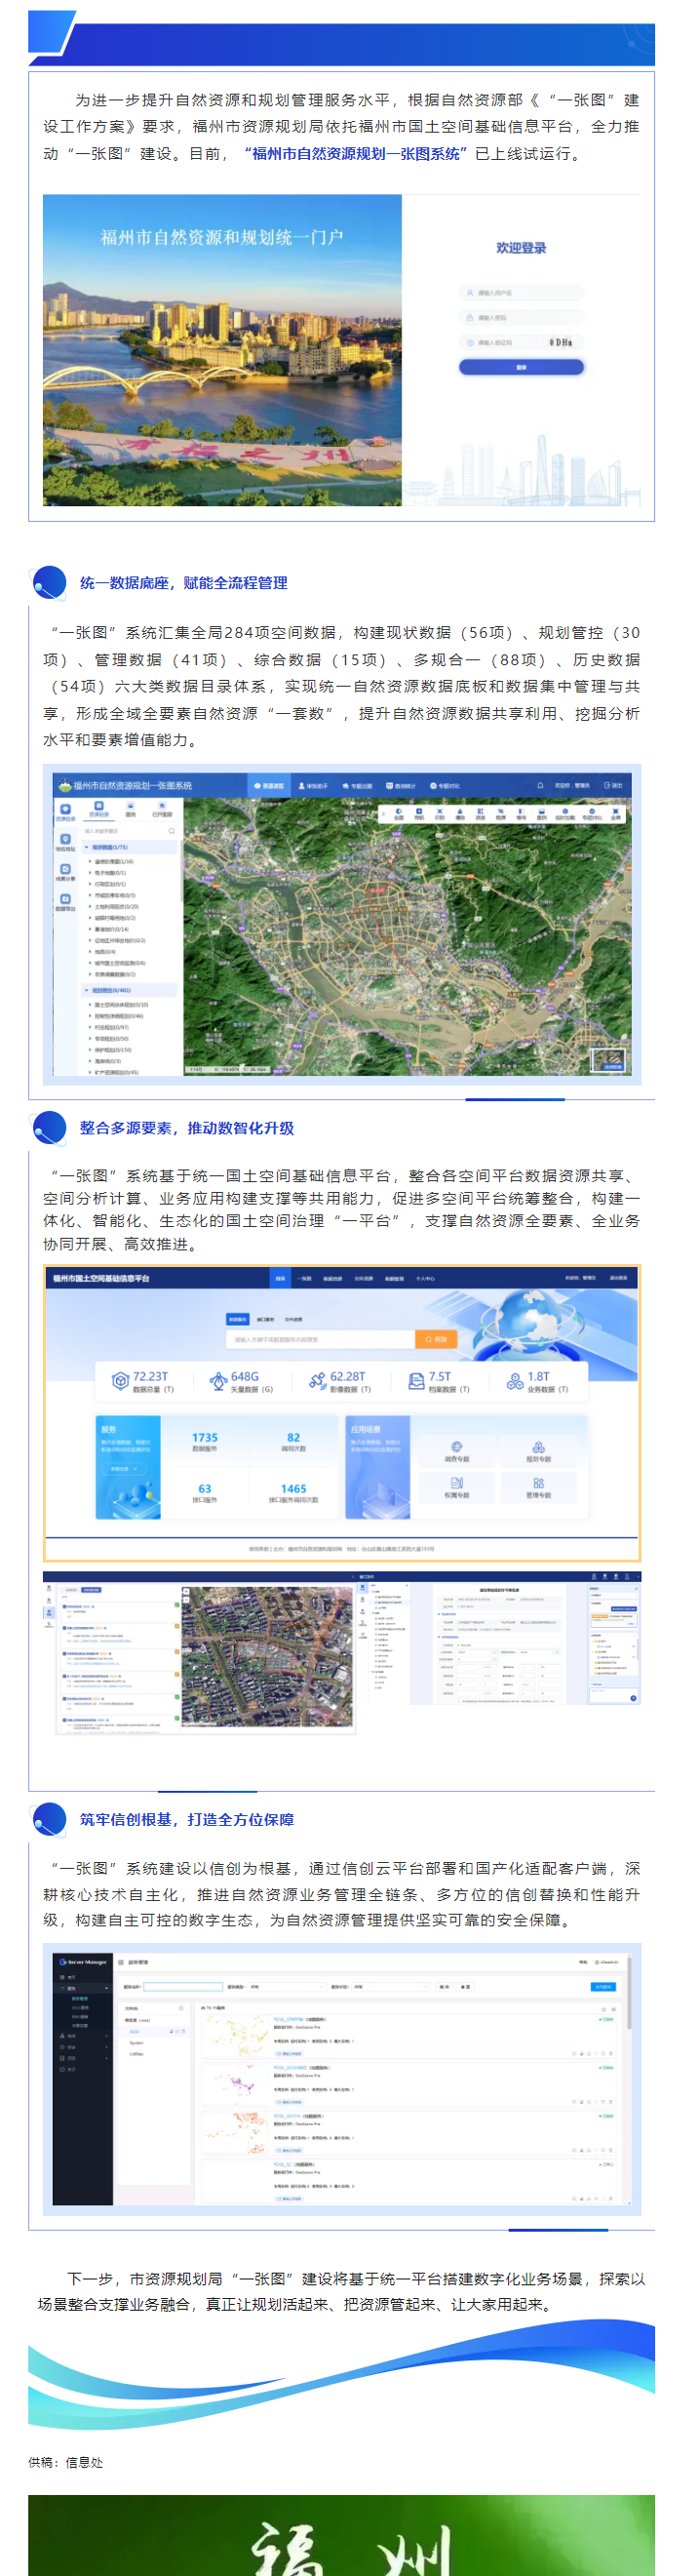
Task: Click the 服务名称 search field in Server Manager
Action: click(x=182, y=1987)
